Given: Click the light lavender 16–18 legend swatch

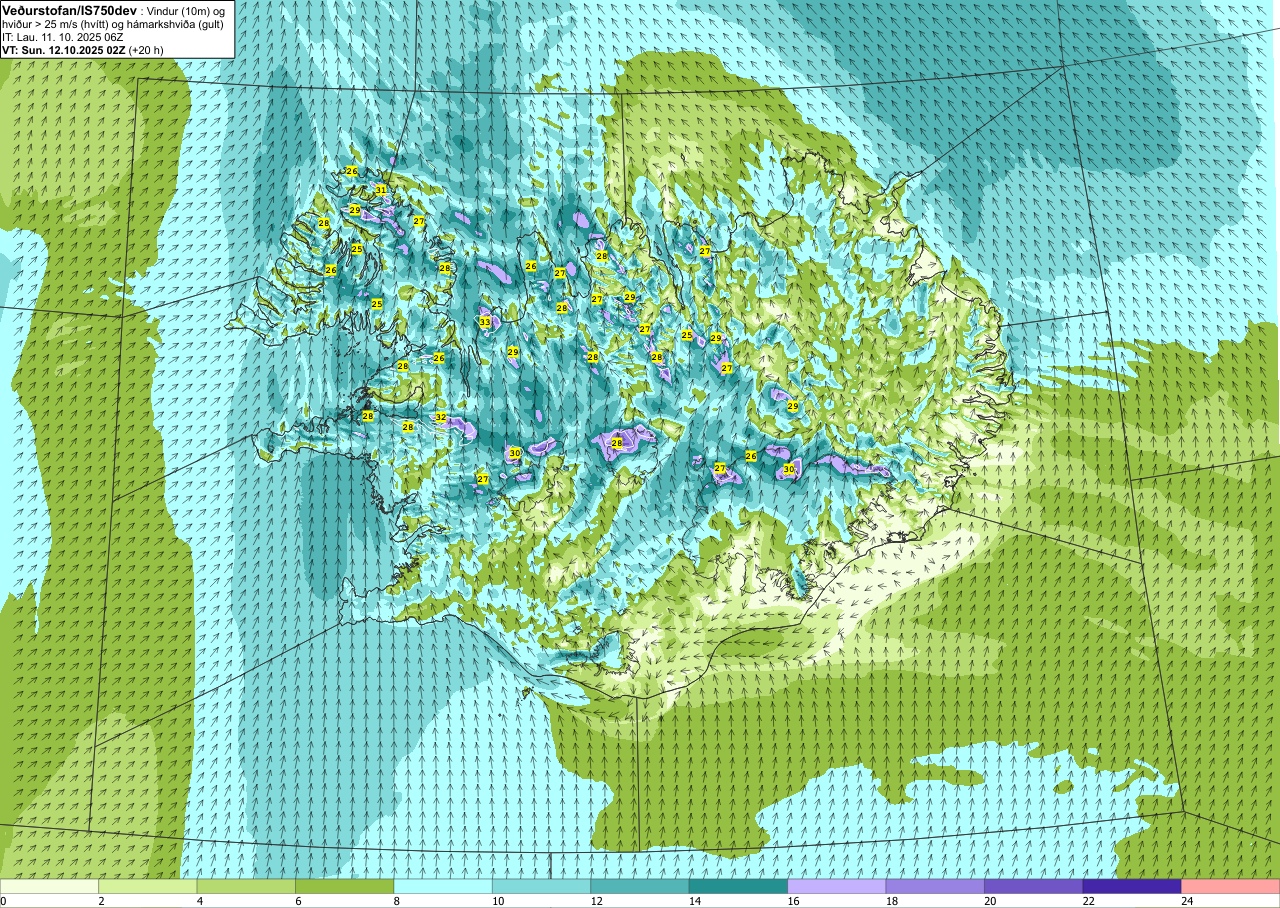Looking at the screenshot, I should click(x=837, y=886).
